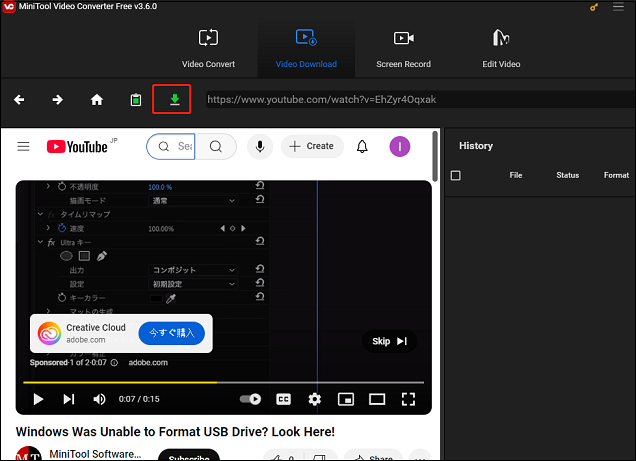Click the video title about USB Drive
The image size is (636, 461).
(x=175, y=432)
